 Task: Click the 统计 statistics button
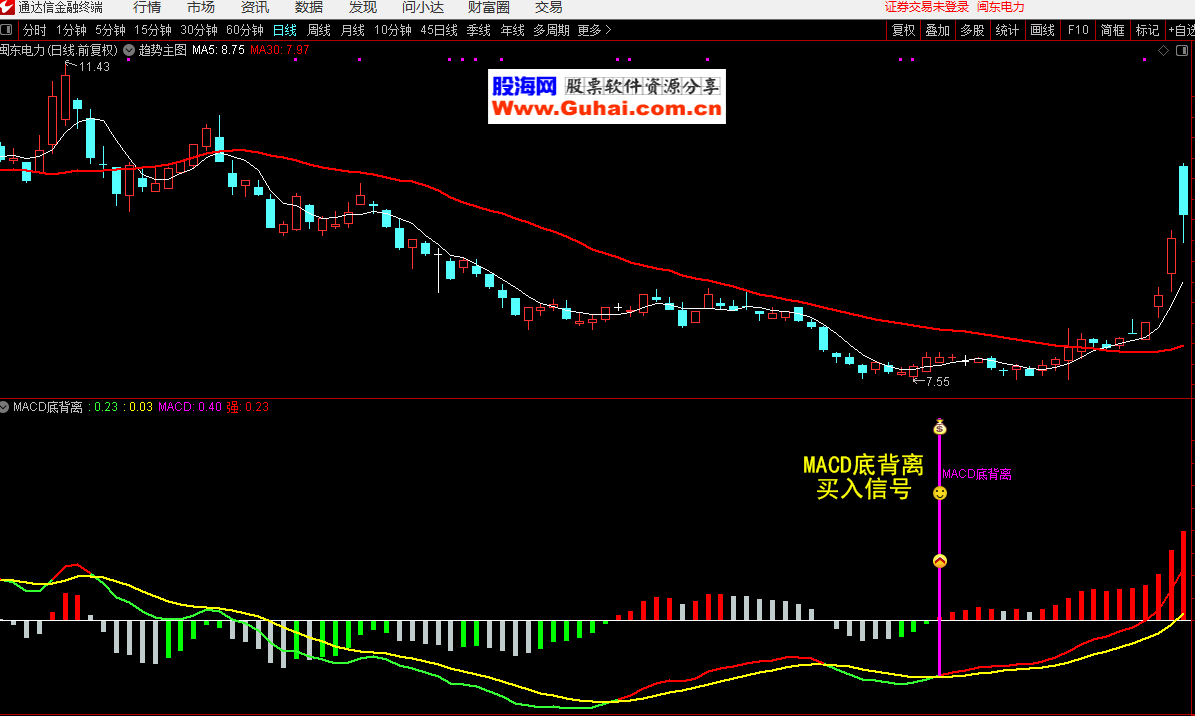pos(1007,31)
